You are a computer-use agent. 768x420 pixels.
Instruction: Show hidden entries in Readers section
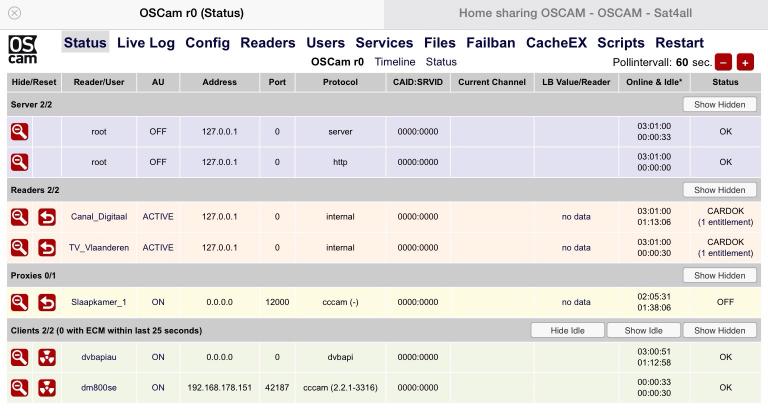coord(720,190)
